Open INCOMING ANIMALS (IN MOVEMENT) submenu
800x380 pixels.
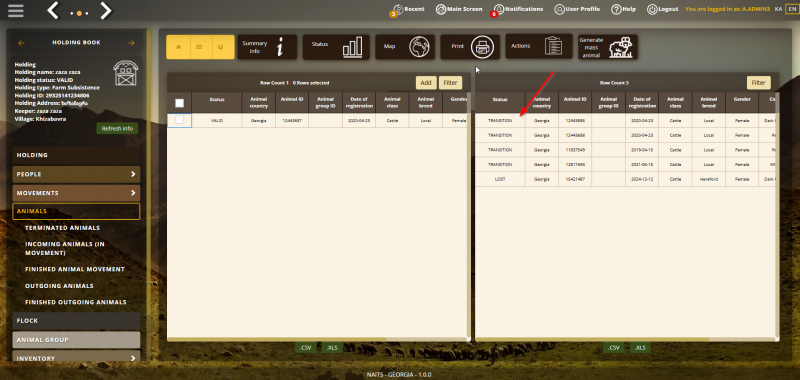(65, 248)
